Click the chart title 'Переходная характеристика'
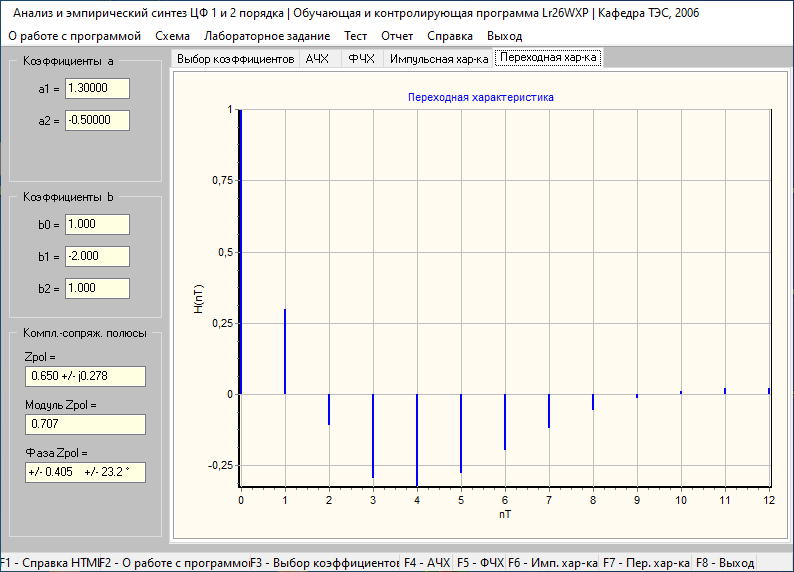 (481, 97)
